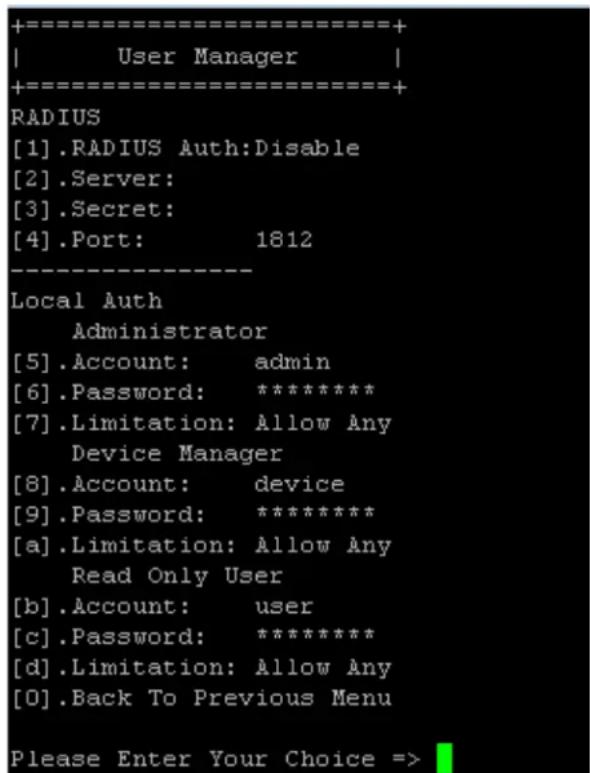Click the Local Auth section heading
The height and width of the screenshot is (773, 590).
(x=86, y=301)
